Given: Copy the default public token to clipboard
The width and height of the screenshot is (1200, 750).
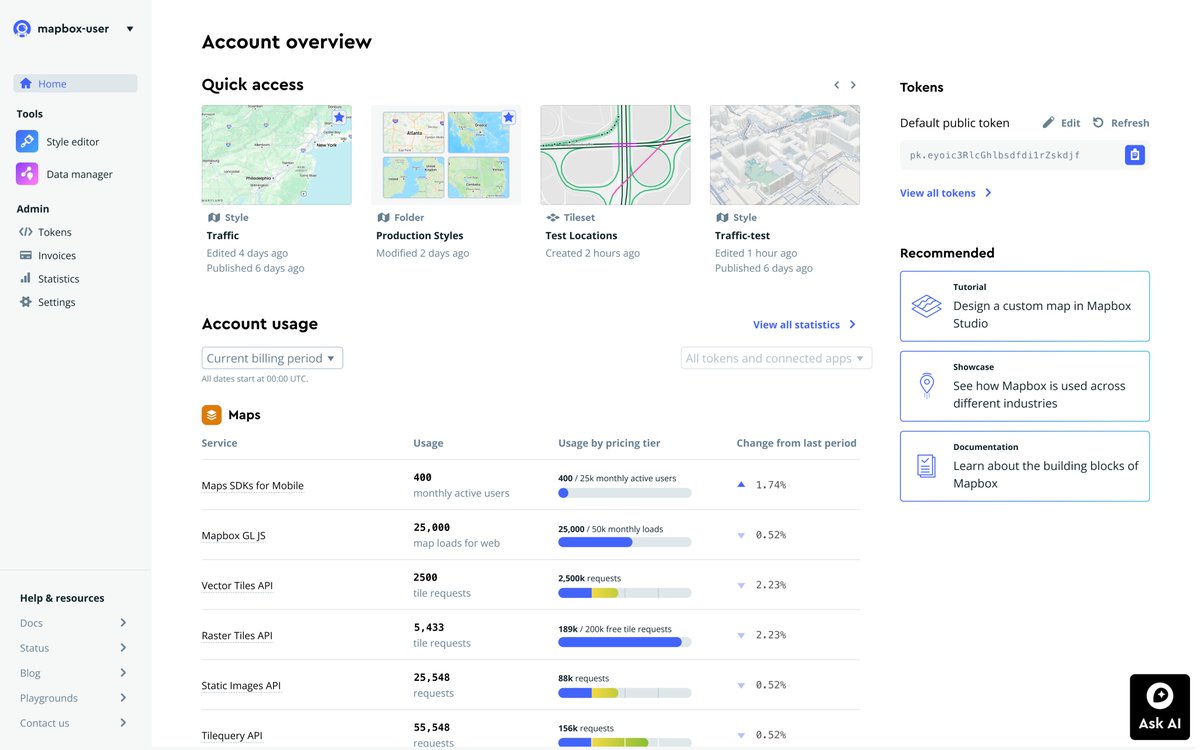Looking at the screenshot, I should 1134,155.
